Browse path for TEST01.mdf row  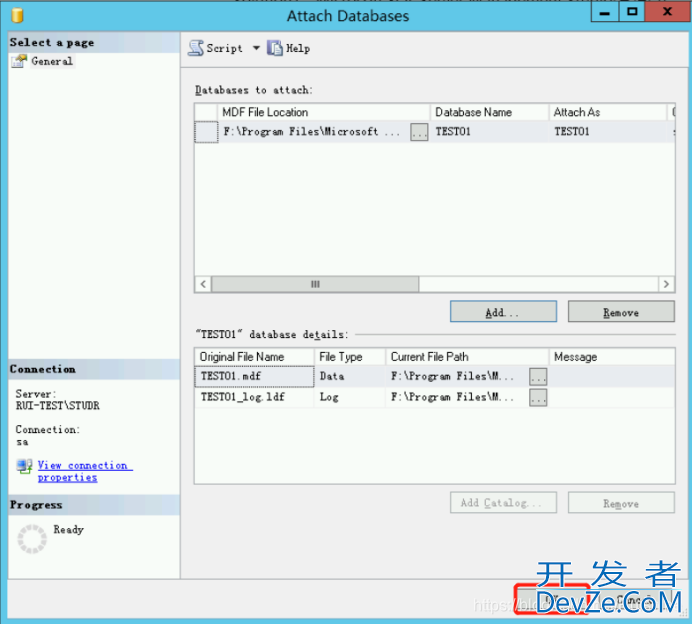(x=538, y=376)
